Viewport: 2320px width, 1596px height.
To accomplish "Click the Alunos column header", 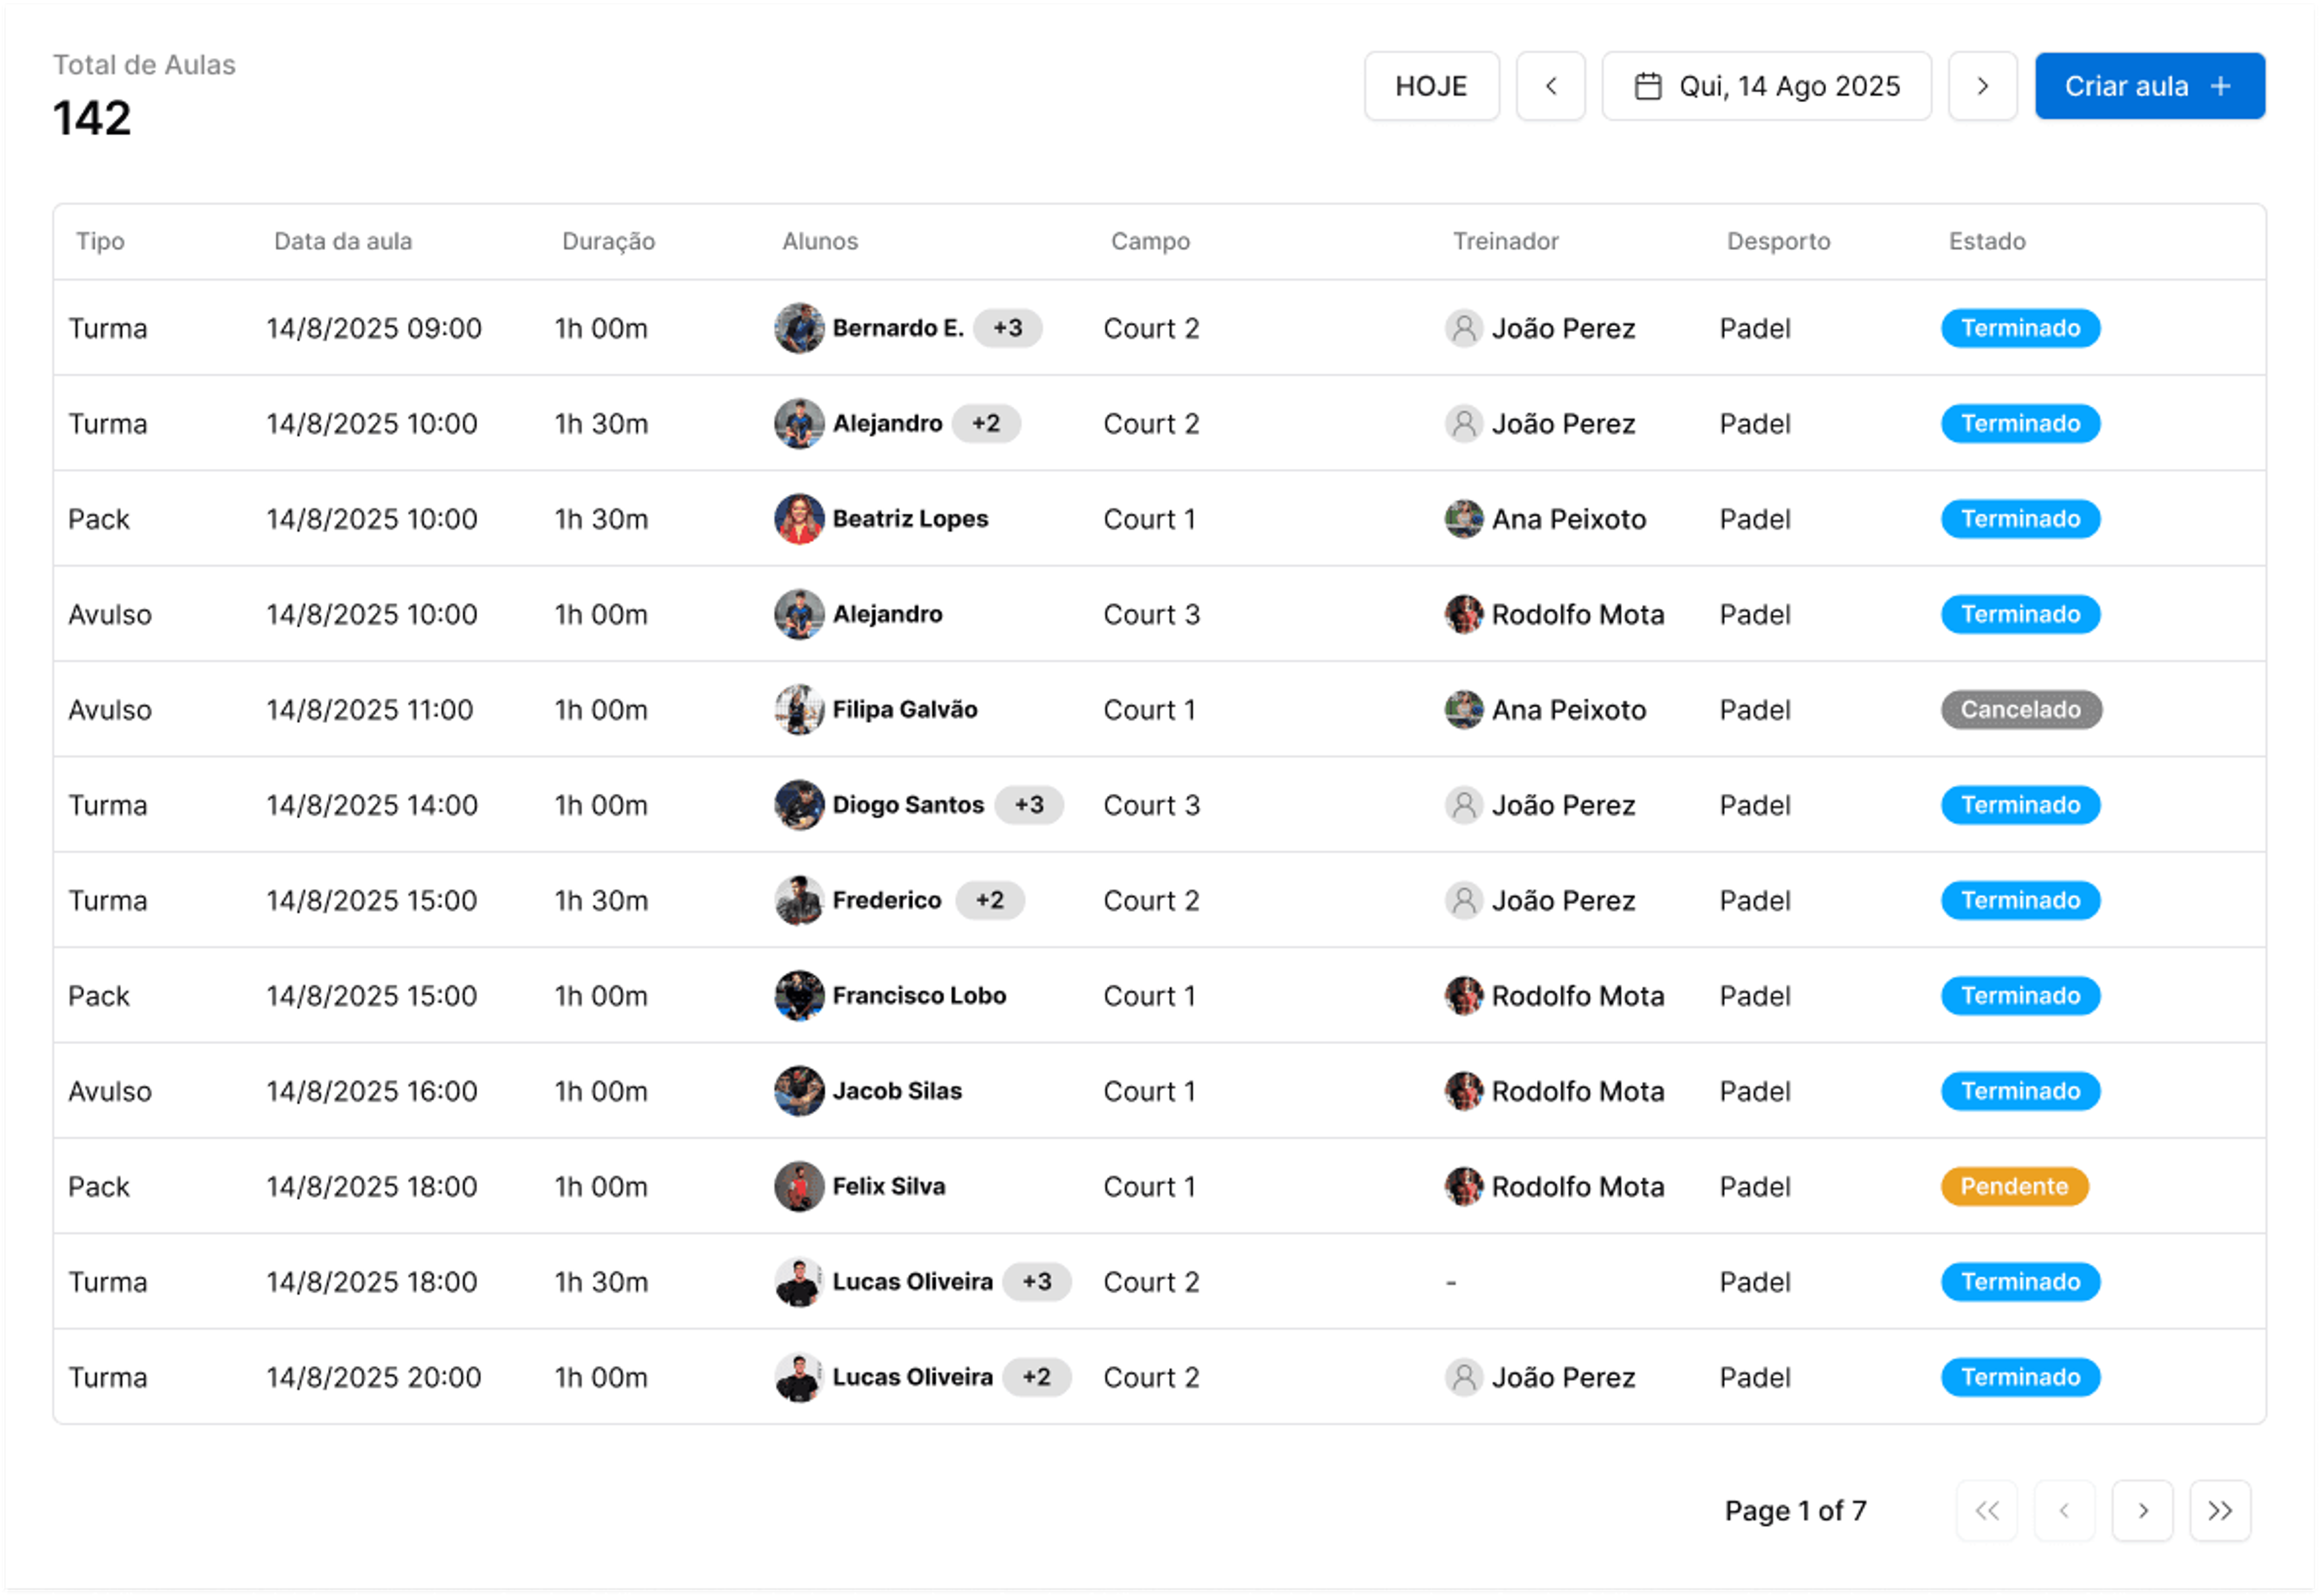I will [x=820, y=241].
